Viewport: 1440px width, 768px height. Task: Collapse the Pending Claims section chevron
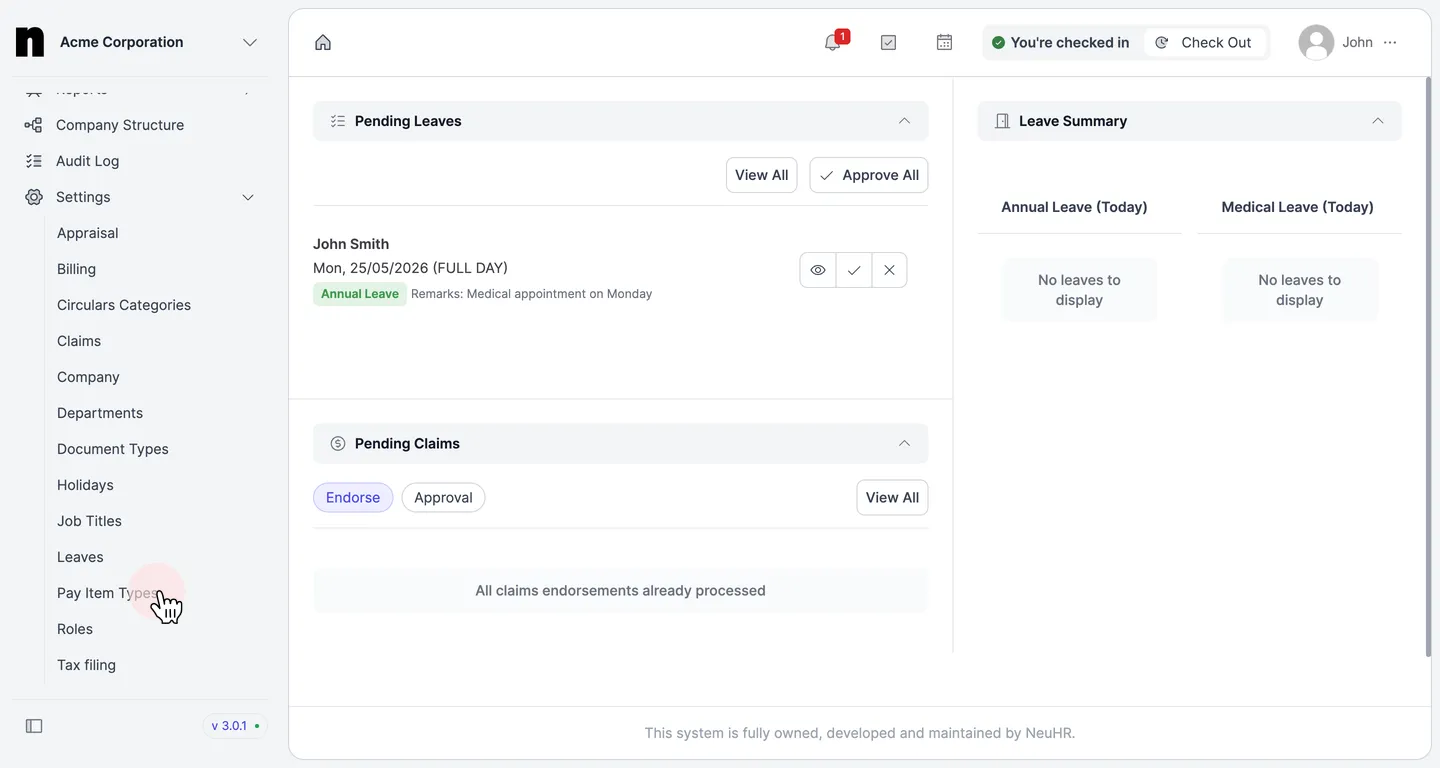pyautogui.click(x=904, y=443)
